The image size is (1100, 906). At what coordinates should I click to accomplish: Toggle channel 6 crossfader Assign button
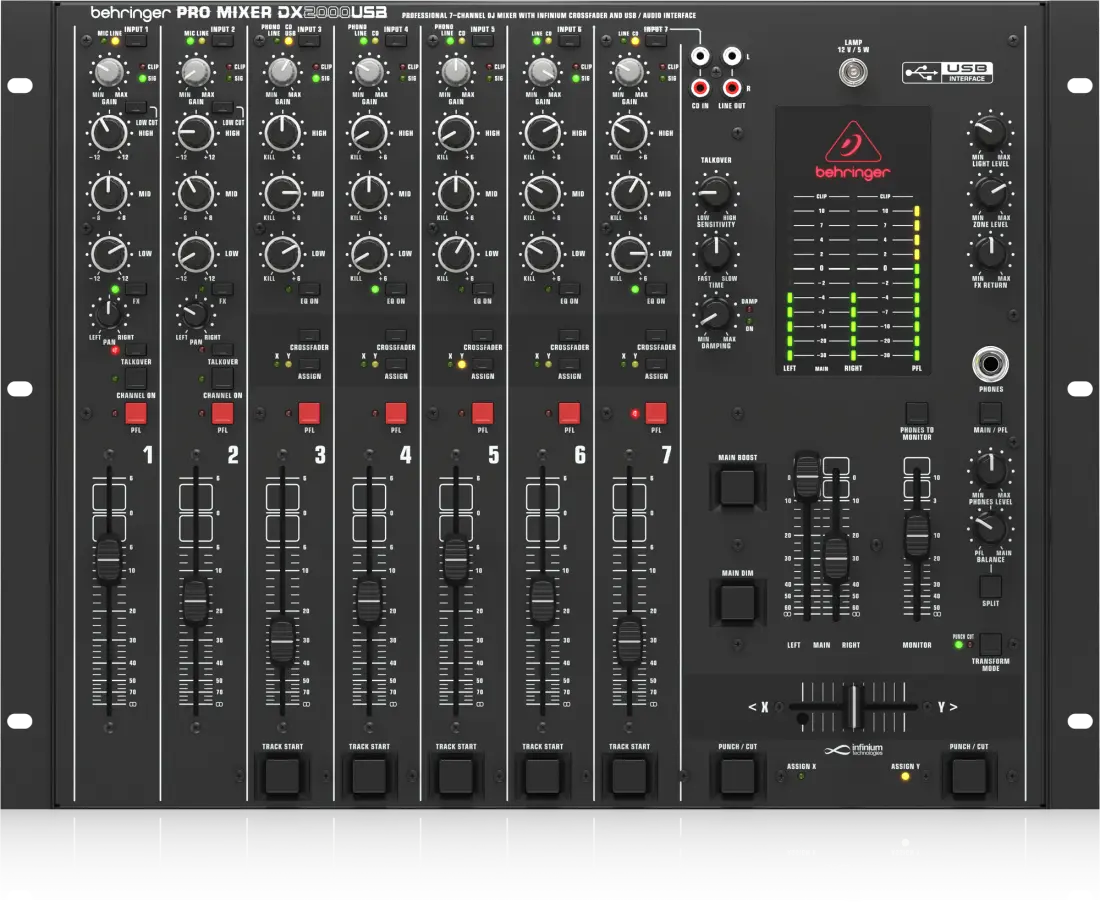(x=569, y=364)
